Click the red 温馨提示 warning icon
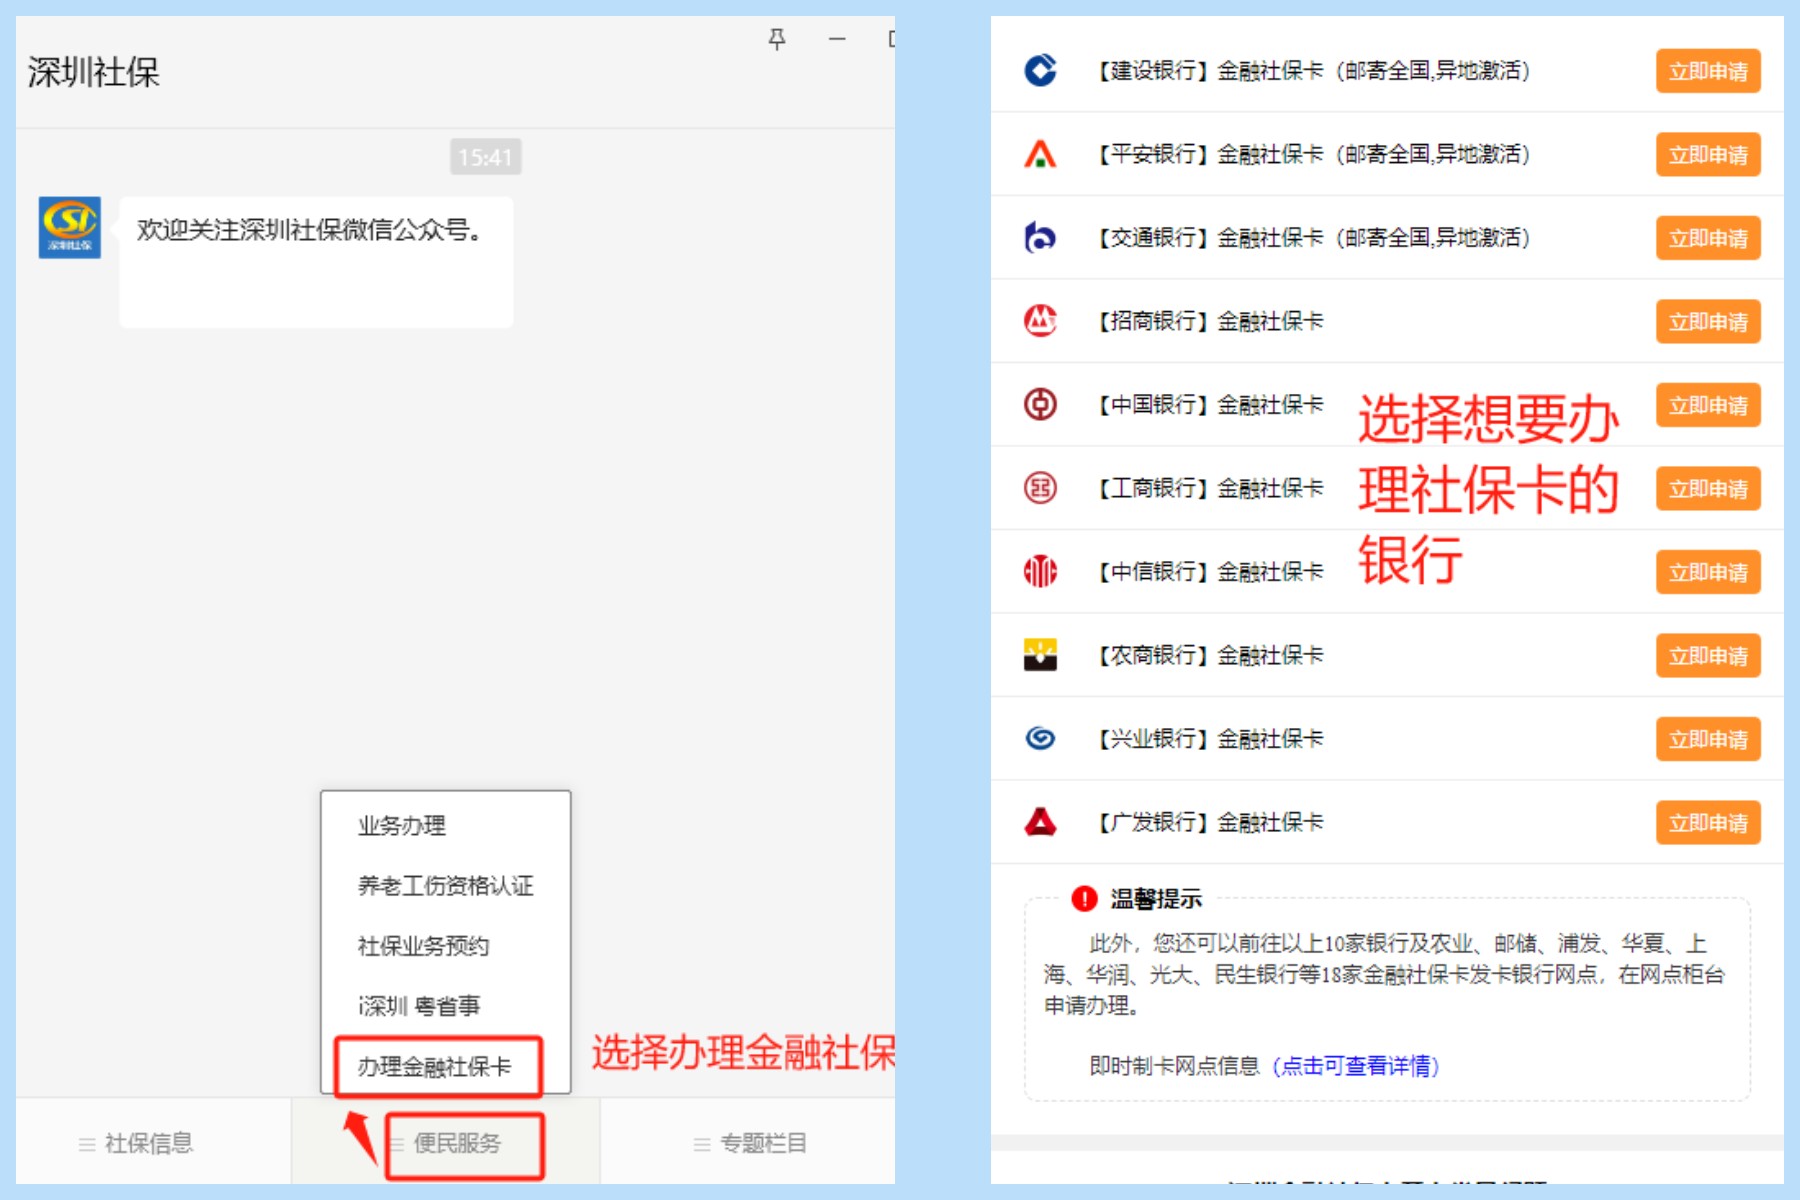Image resolution: width=1800 pixels, height=1200 pixels. [1084, 898]
